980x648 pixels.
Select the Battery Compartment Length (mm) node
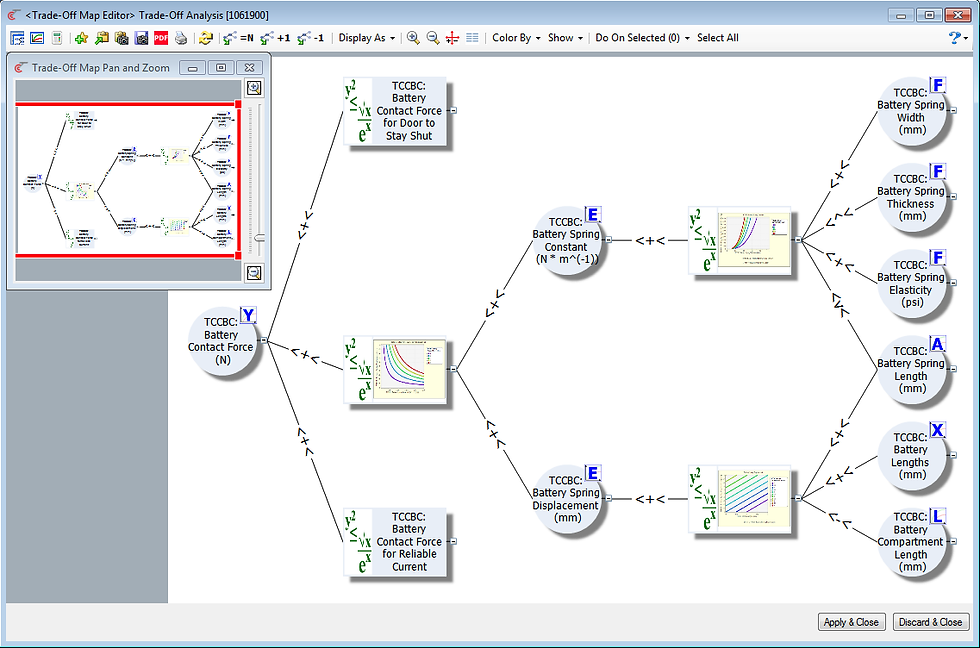[911, 543]
